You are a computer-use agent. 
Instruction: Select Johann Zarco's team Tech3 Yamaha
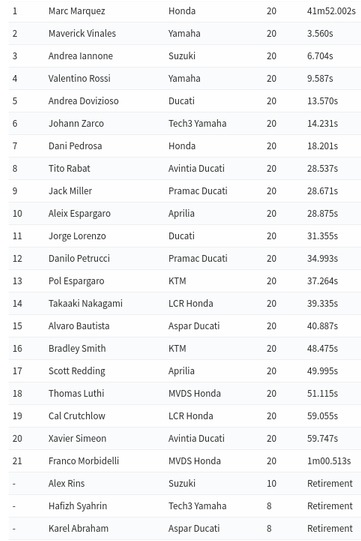click(197, 123)
